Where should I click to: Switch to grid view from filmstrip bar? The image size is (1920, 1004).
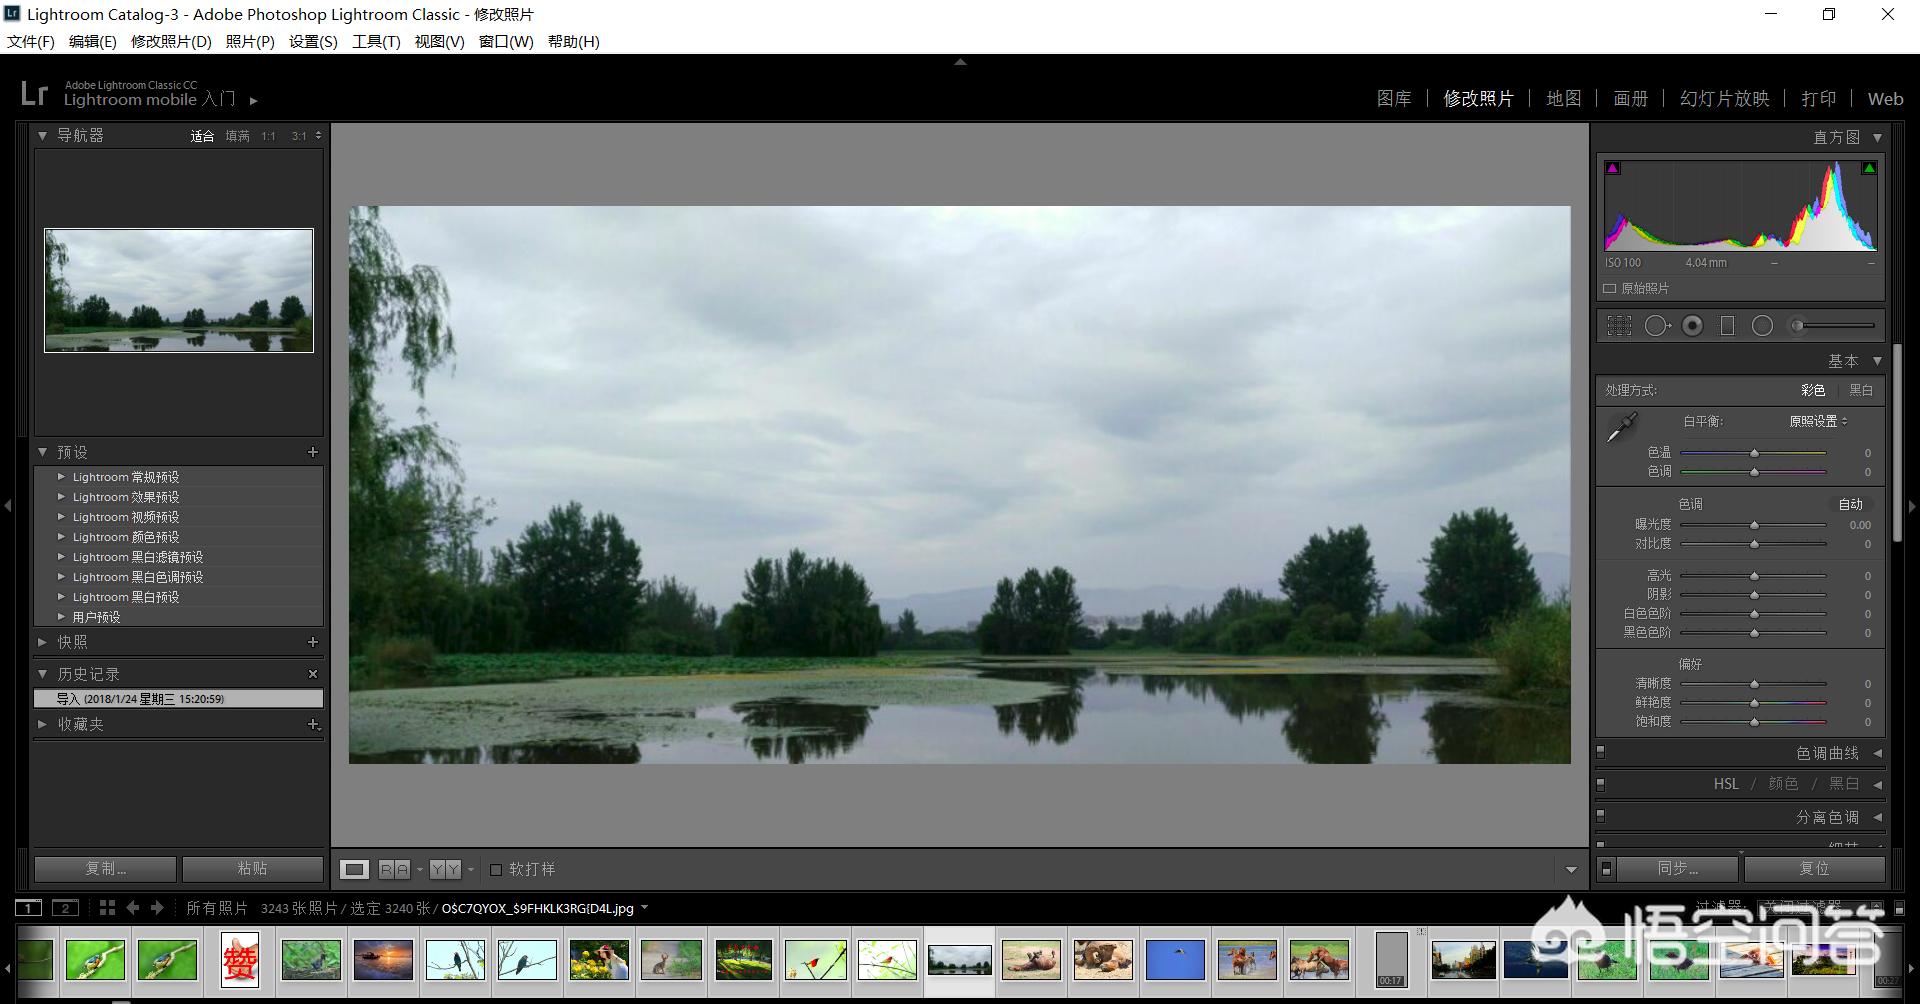click(x=107, y=908)
